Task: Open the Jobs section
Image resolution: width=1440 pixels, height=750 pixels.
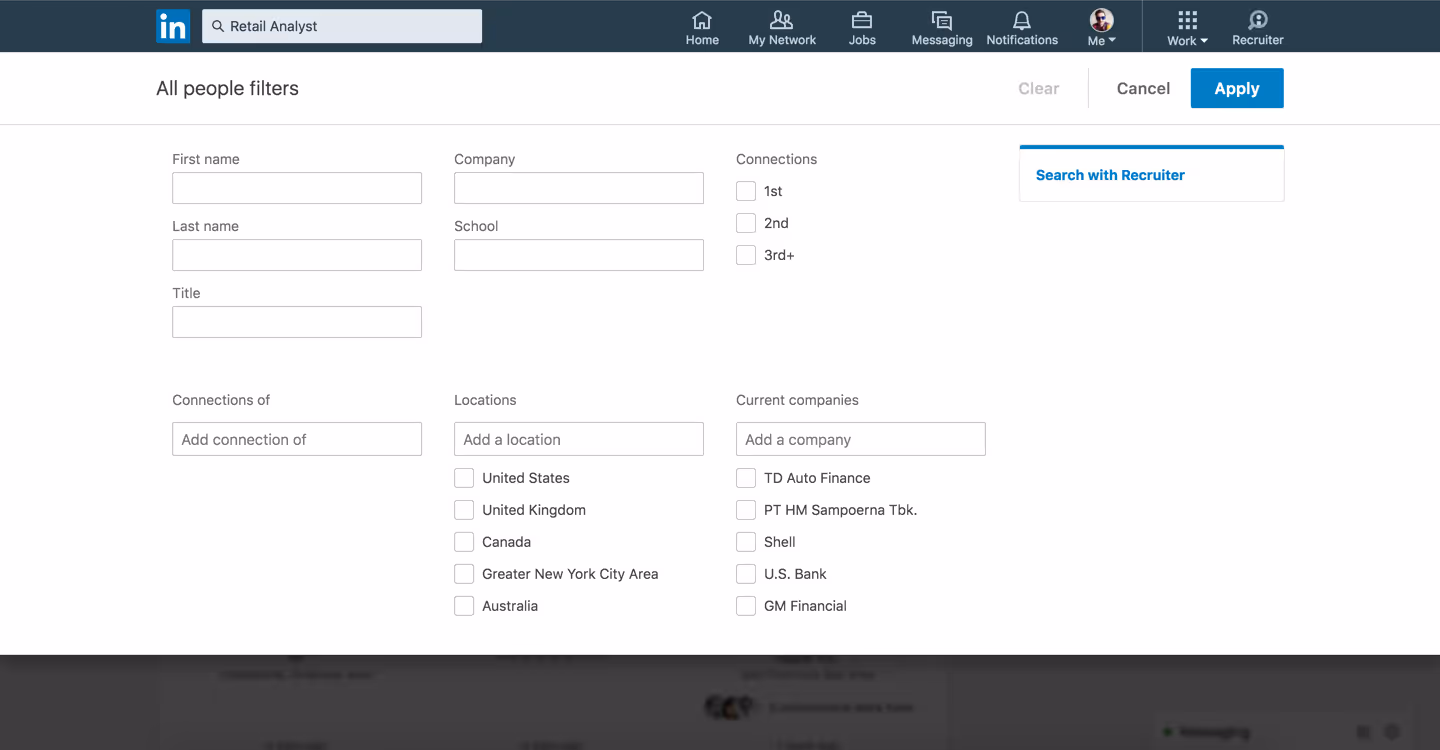Action: click(861, 26)
